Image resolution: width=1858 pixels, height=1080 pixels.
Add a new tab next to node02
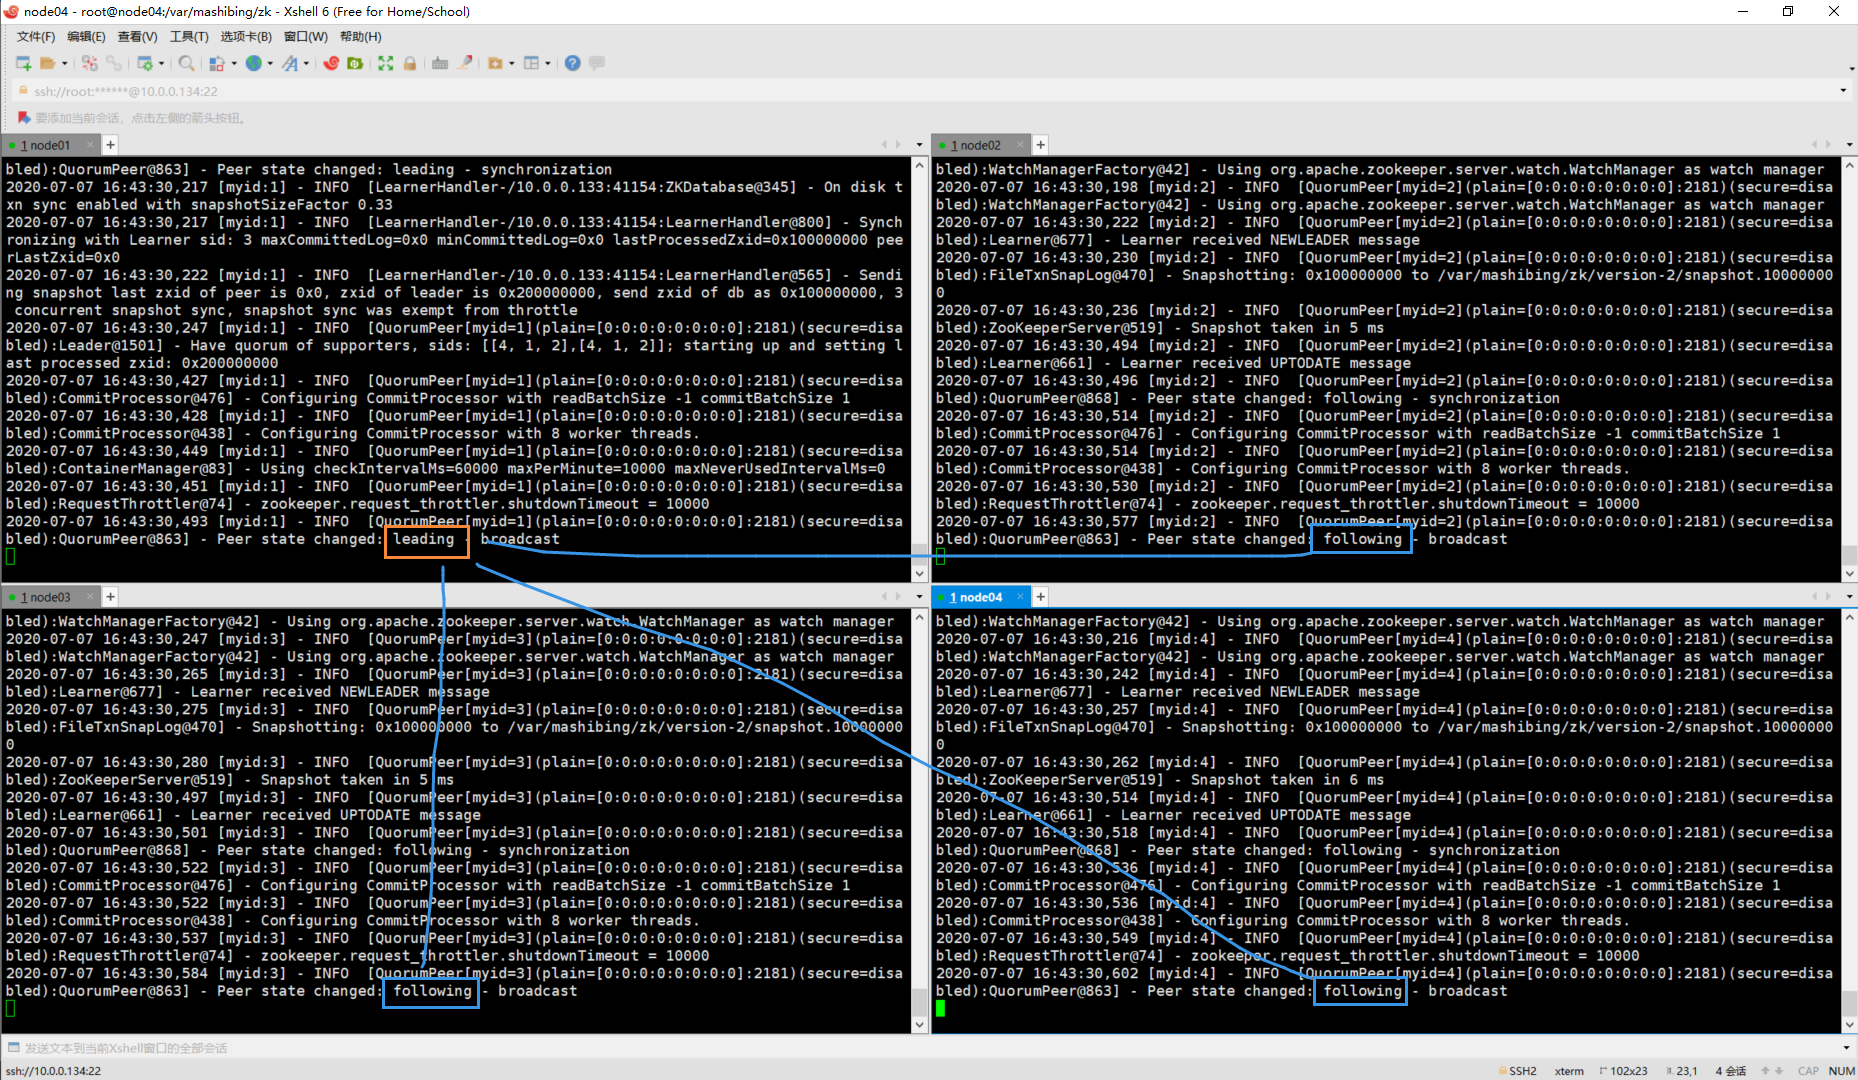(x=1041, y=145)
